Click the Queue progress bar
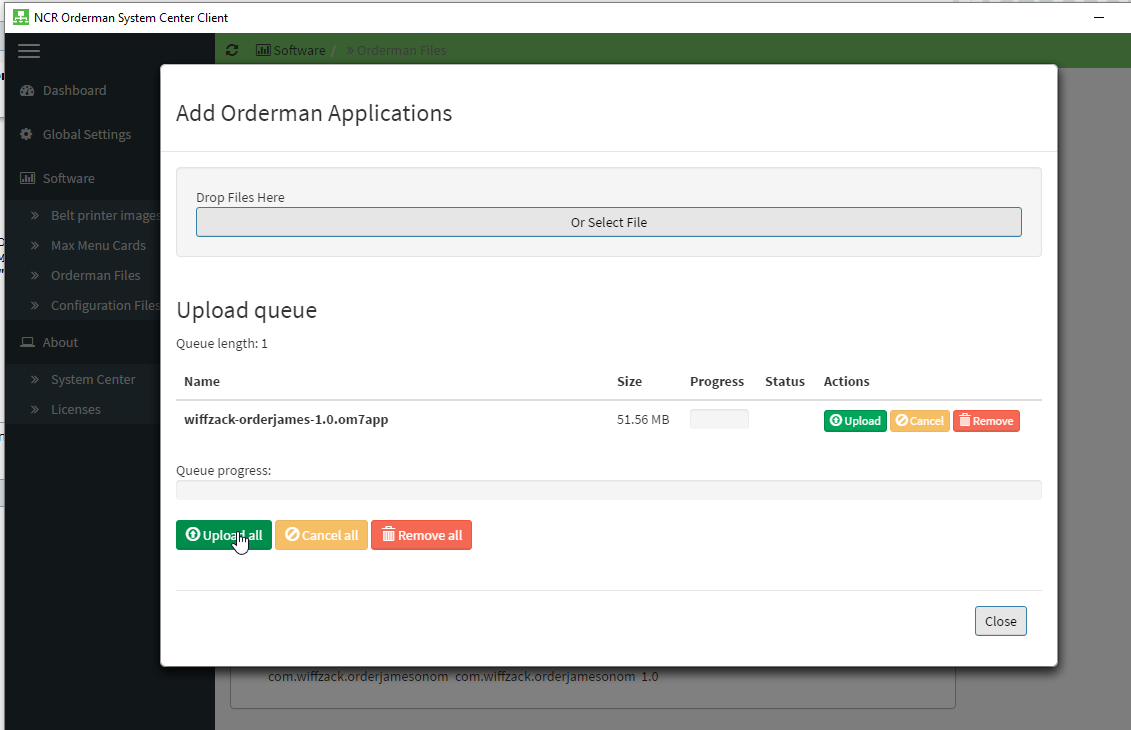The width and height of the screenshot is (1131, 730). pyautogui.click(x=608, y=490)
